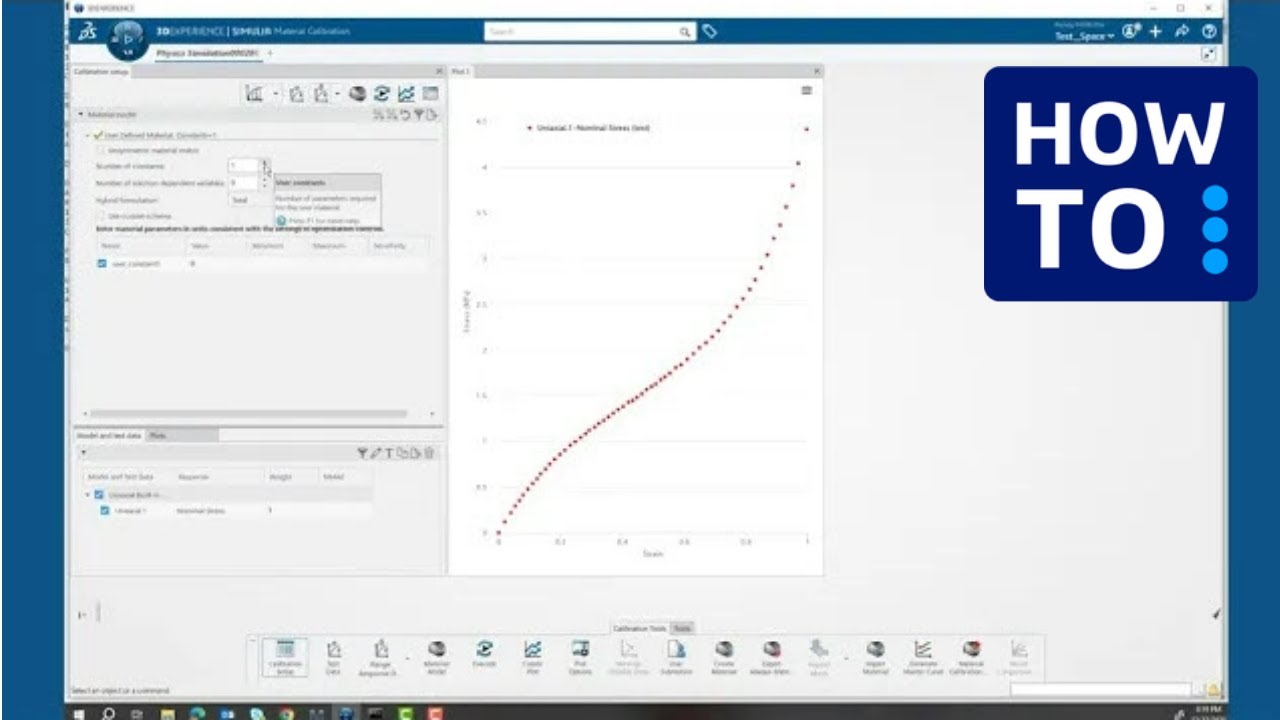Image resolution: width=1280 pixels, height=720 pixels.
Task: Open dropdown arrow next to test data plot icon
Action: pyautogui.click(x=276, y=94)
